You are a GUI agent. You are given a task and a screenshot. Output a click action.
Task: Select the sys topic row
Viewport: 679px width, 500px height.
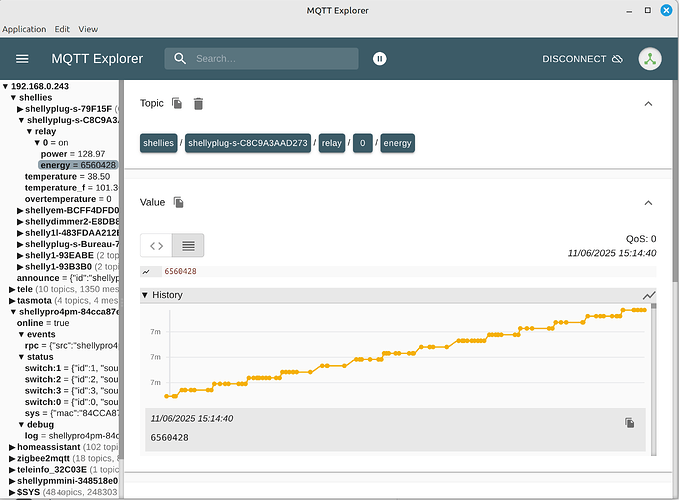[71, 413]
